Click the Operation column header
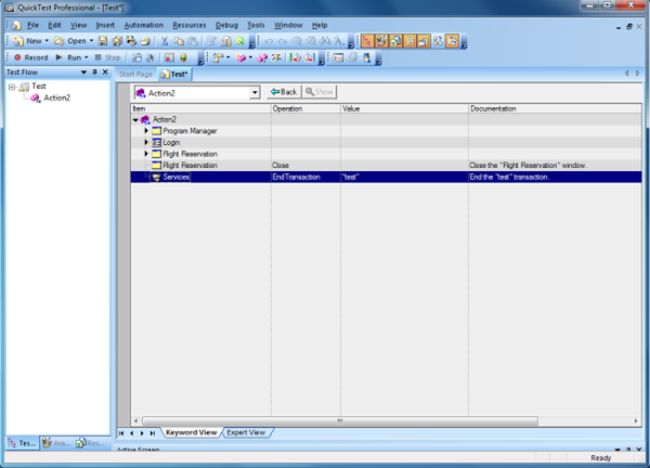Image resolution: width=650 pixels, height=468 pixels. coord(306,109)
